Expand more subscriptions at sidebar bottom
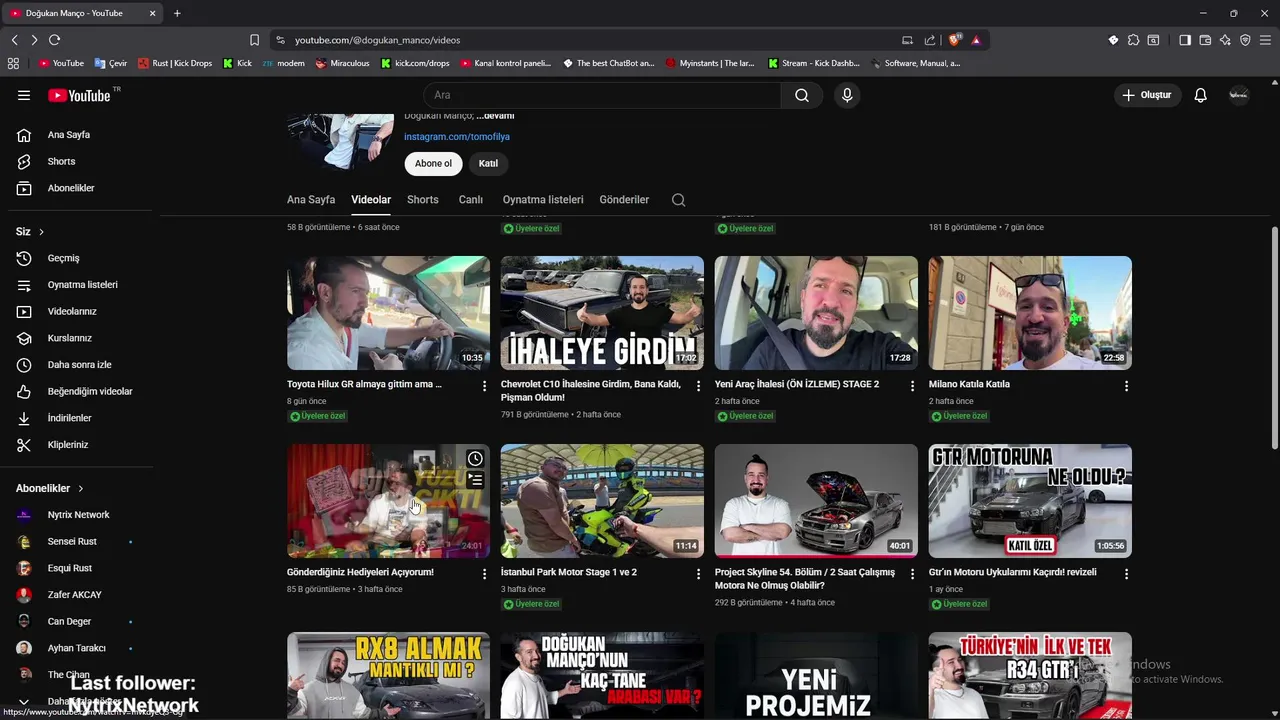The image size is (1280, 720). (24, 701)
